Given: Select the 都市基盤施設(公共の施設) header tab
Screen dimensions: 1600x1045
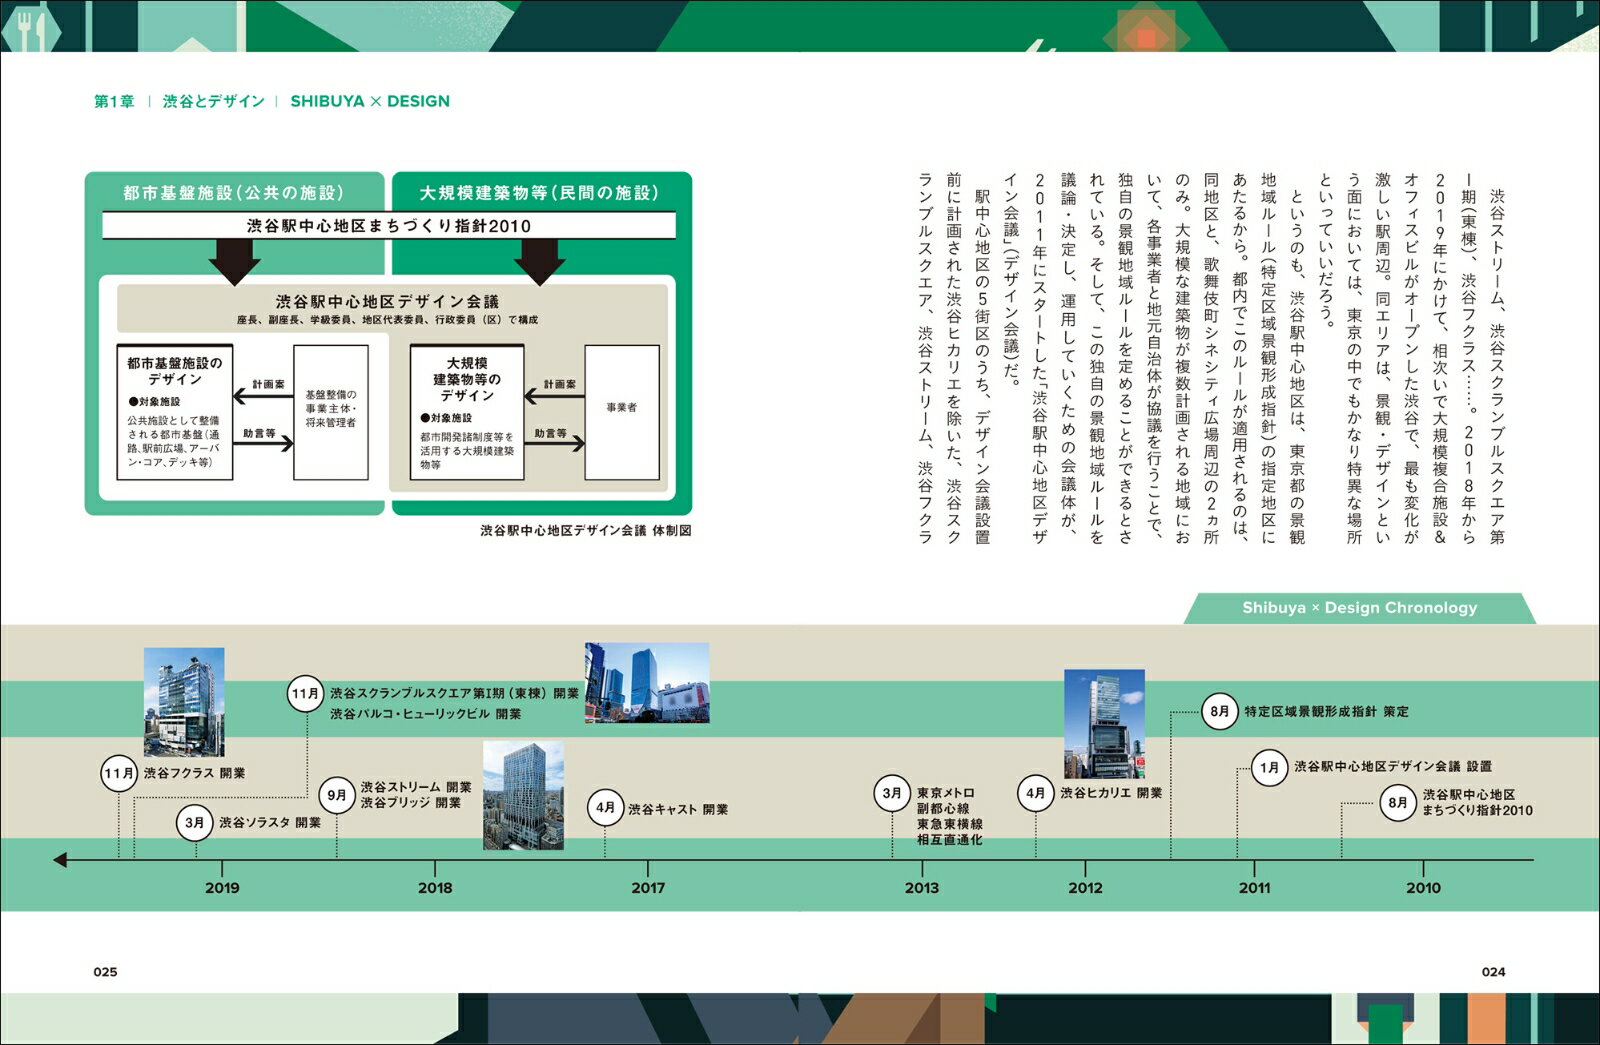Looking at the screenshot, I should [234, 192].
